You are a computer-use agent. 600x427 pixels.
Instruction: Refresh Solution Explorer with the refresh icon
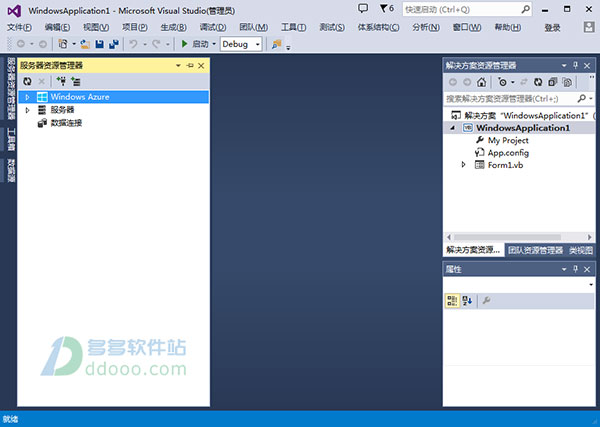pyautogui.click(x=538, y=82)
